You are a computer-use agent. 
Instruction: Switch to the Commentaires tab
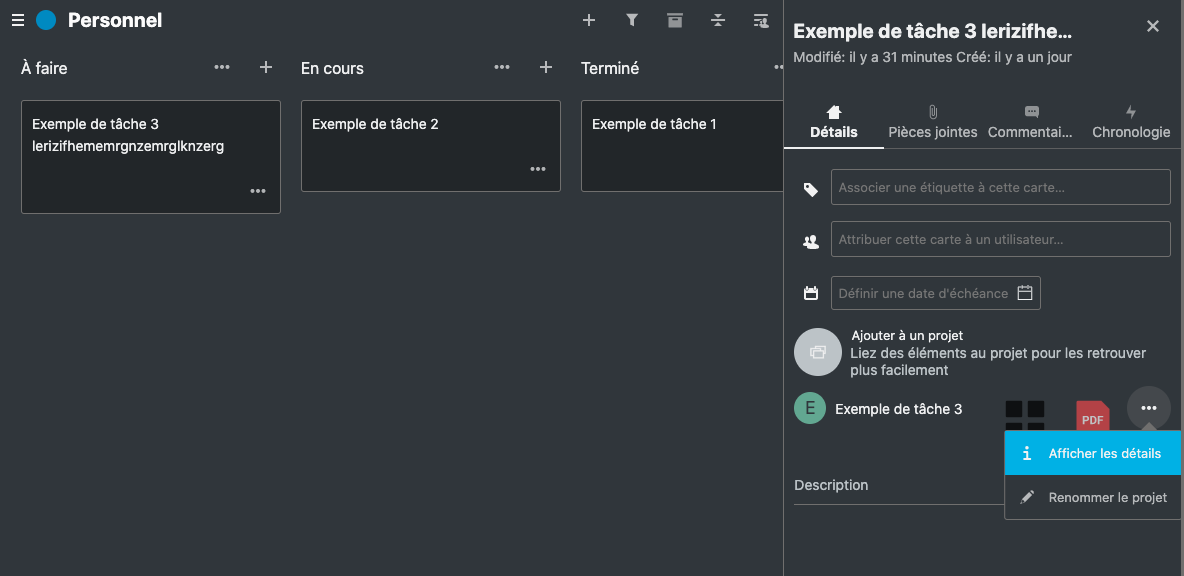click(x=1031, y=122)
